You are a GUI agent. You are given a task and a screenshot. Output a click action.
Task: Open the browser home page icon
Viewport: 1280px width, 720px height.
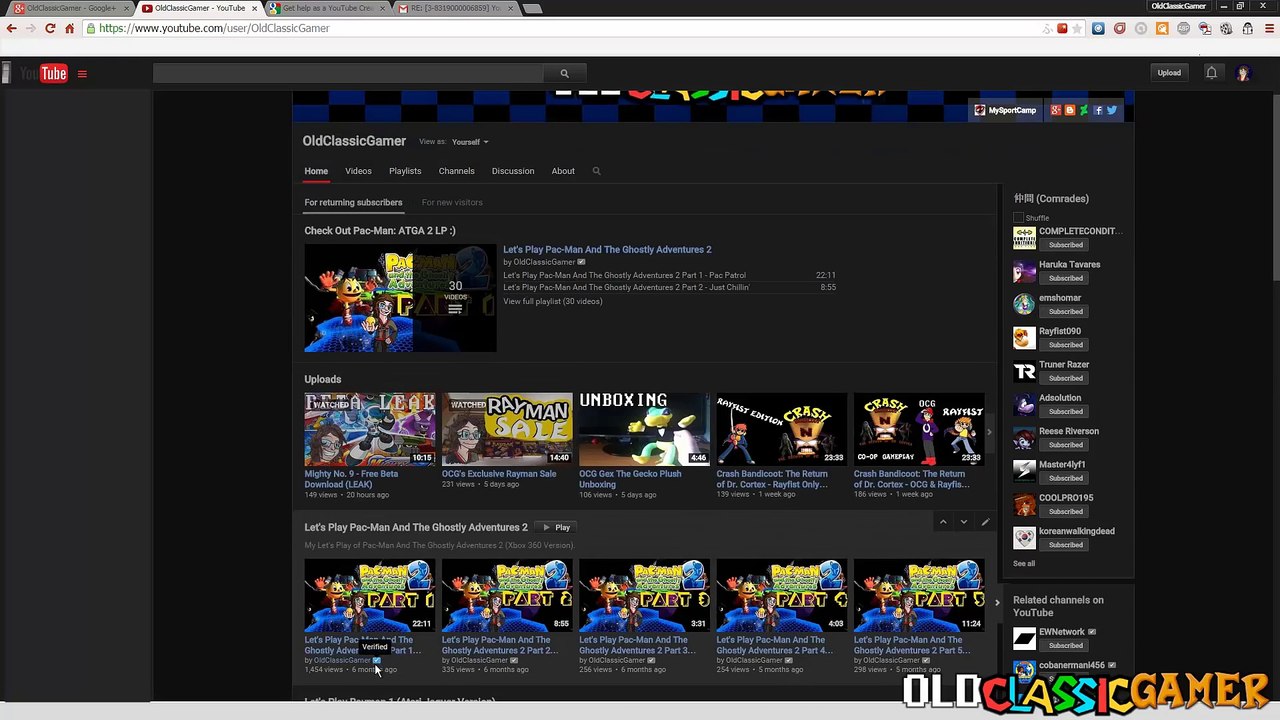pos(69,28)
